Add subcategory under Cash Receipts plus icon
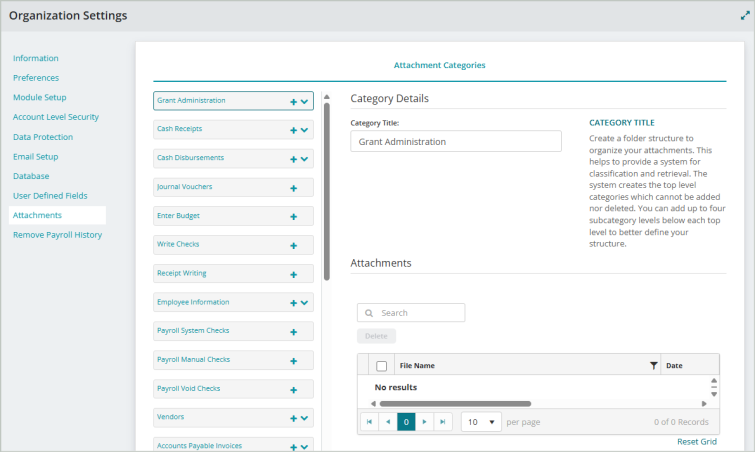Image resolution: width=755 pixels, height=452 pixels. pos(293,130)
